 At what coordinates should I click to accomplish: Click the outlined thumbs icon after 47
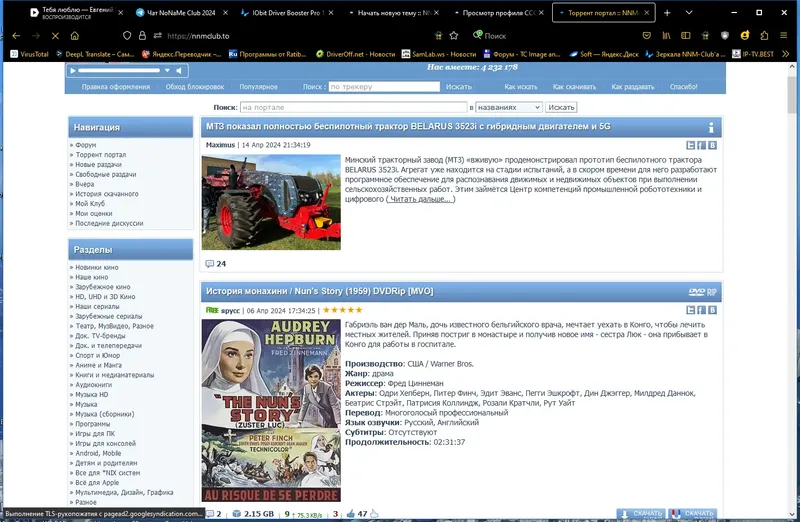tap(374, 514)
